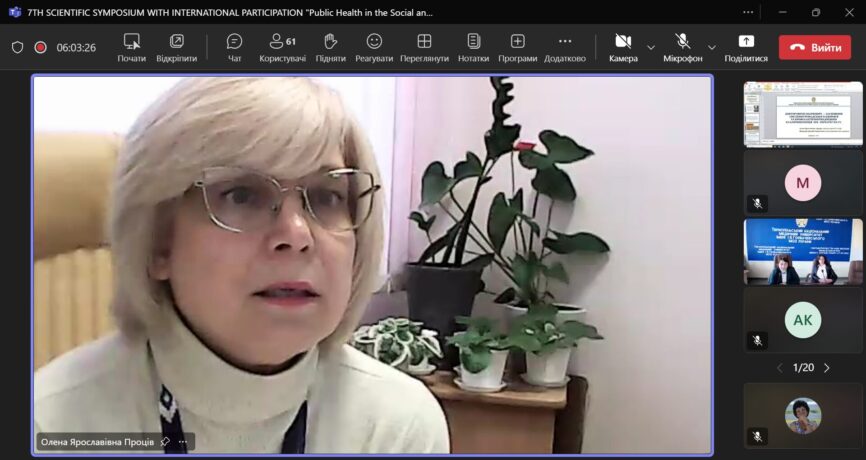Image resolution: width=866 pixels, height=460 pixels.
Task: Open the Переглянути view menu
Action: pos(424,46)
